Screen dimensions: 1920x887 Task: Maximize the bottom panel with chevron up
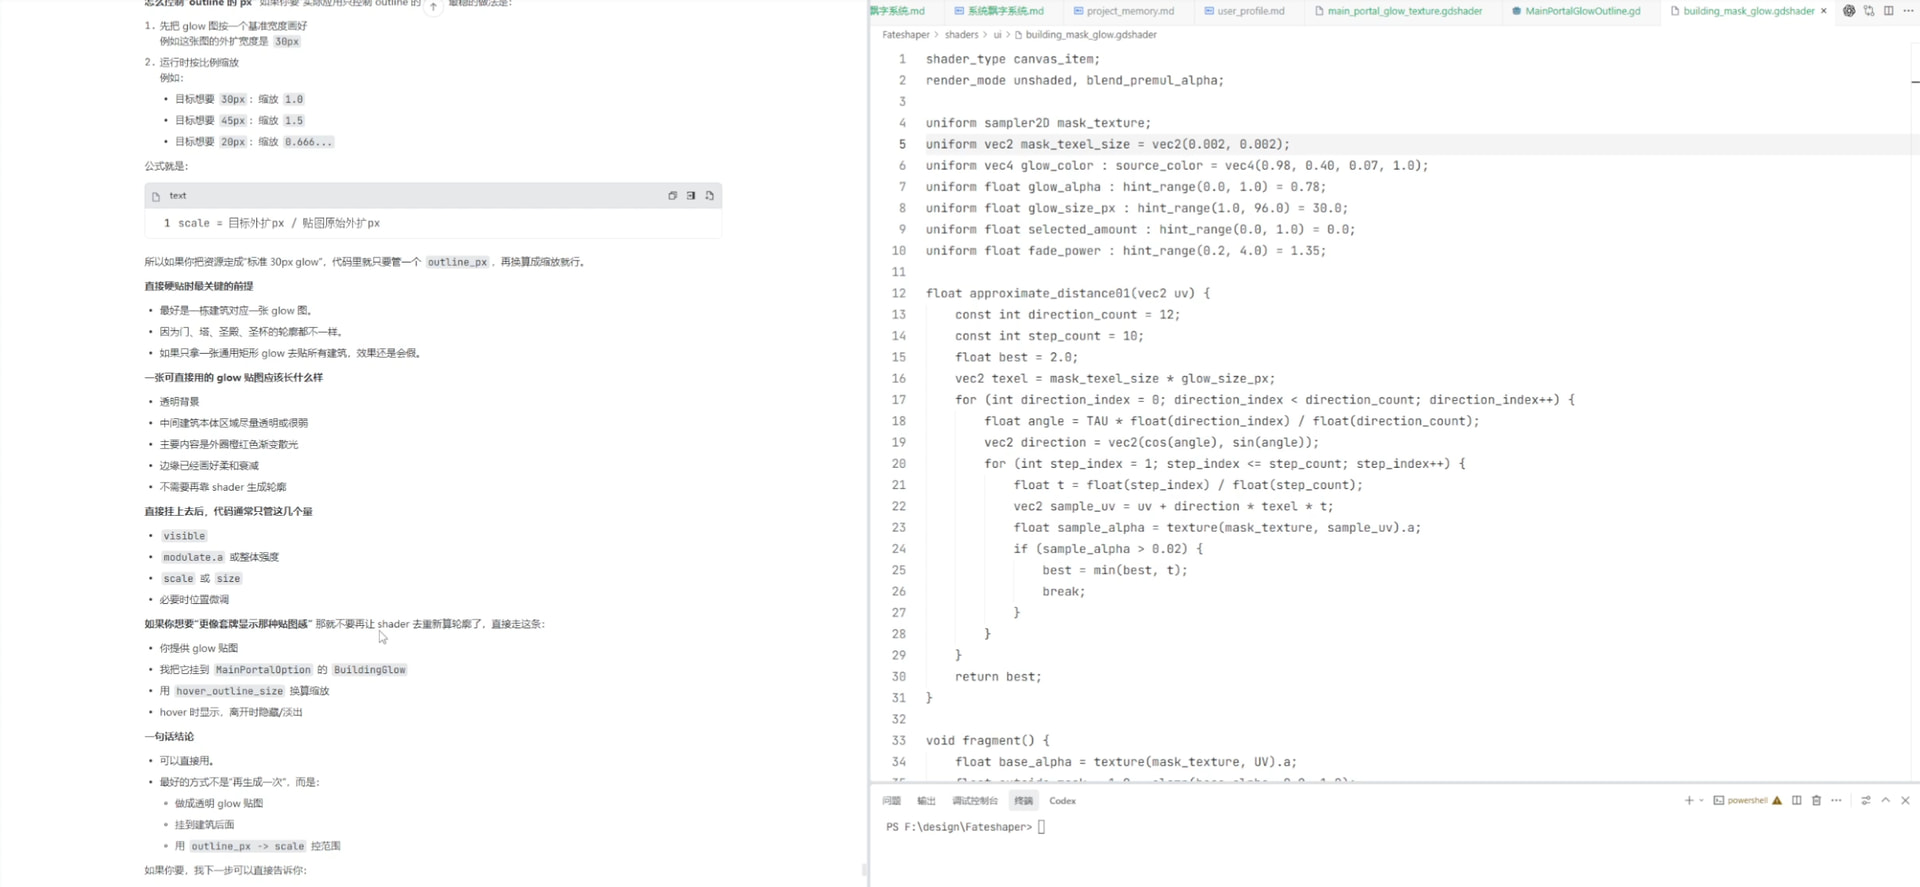pyautogui.click(x=1886, y=800)
